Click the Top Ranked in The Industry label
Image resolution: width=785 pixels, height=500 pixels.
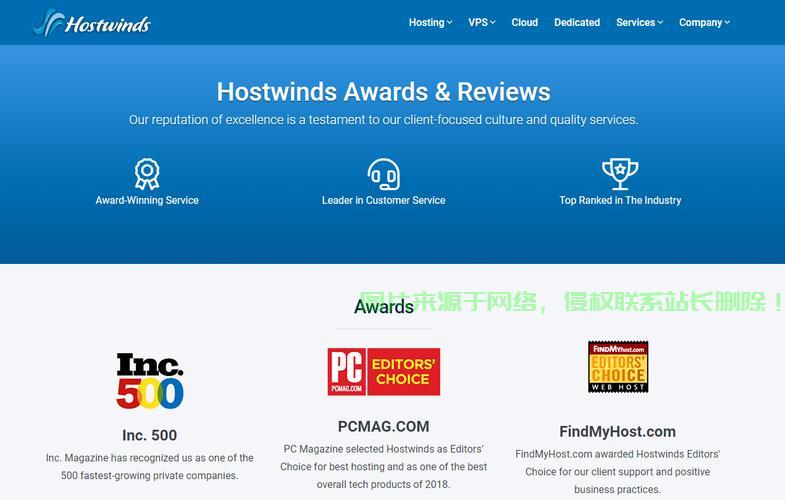click(x=620, y=200)
